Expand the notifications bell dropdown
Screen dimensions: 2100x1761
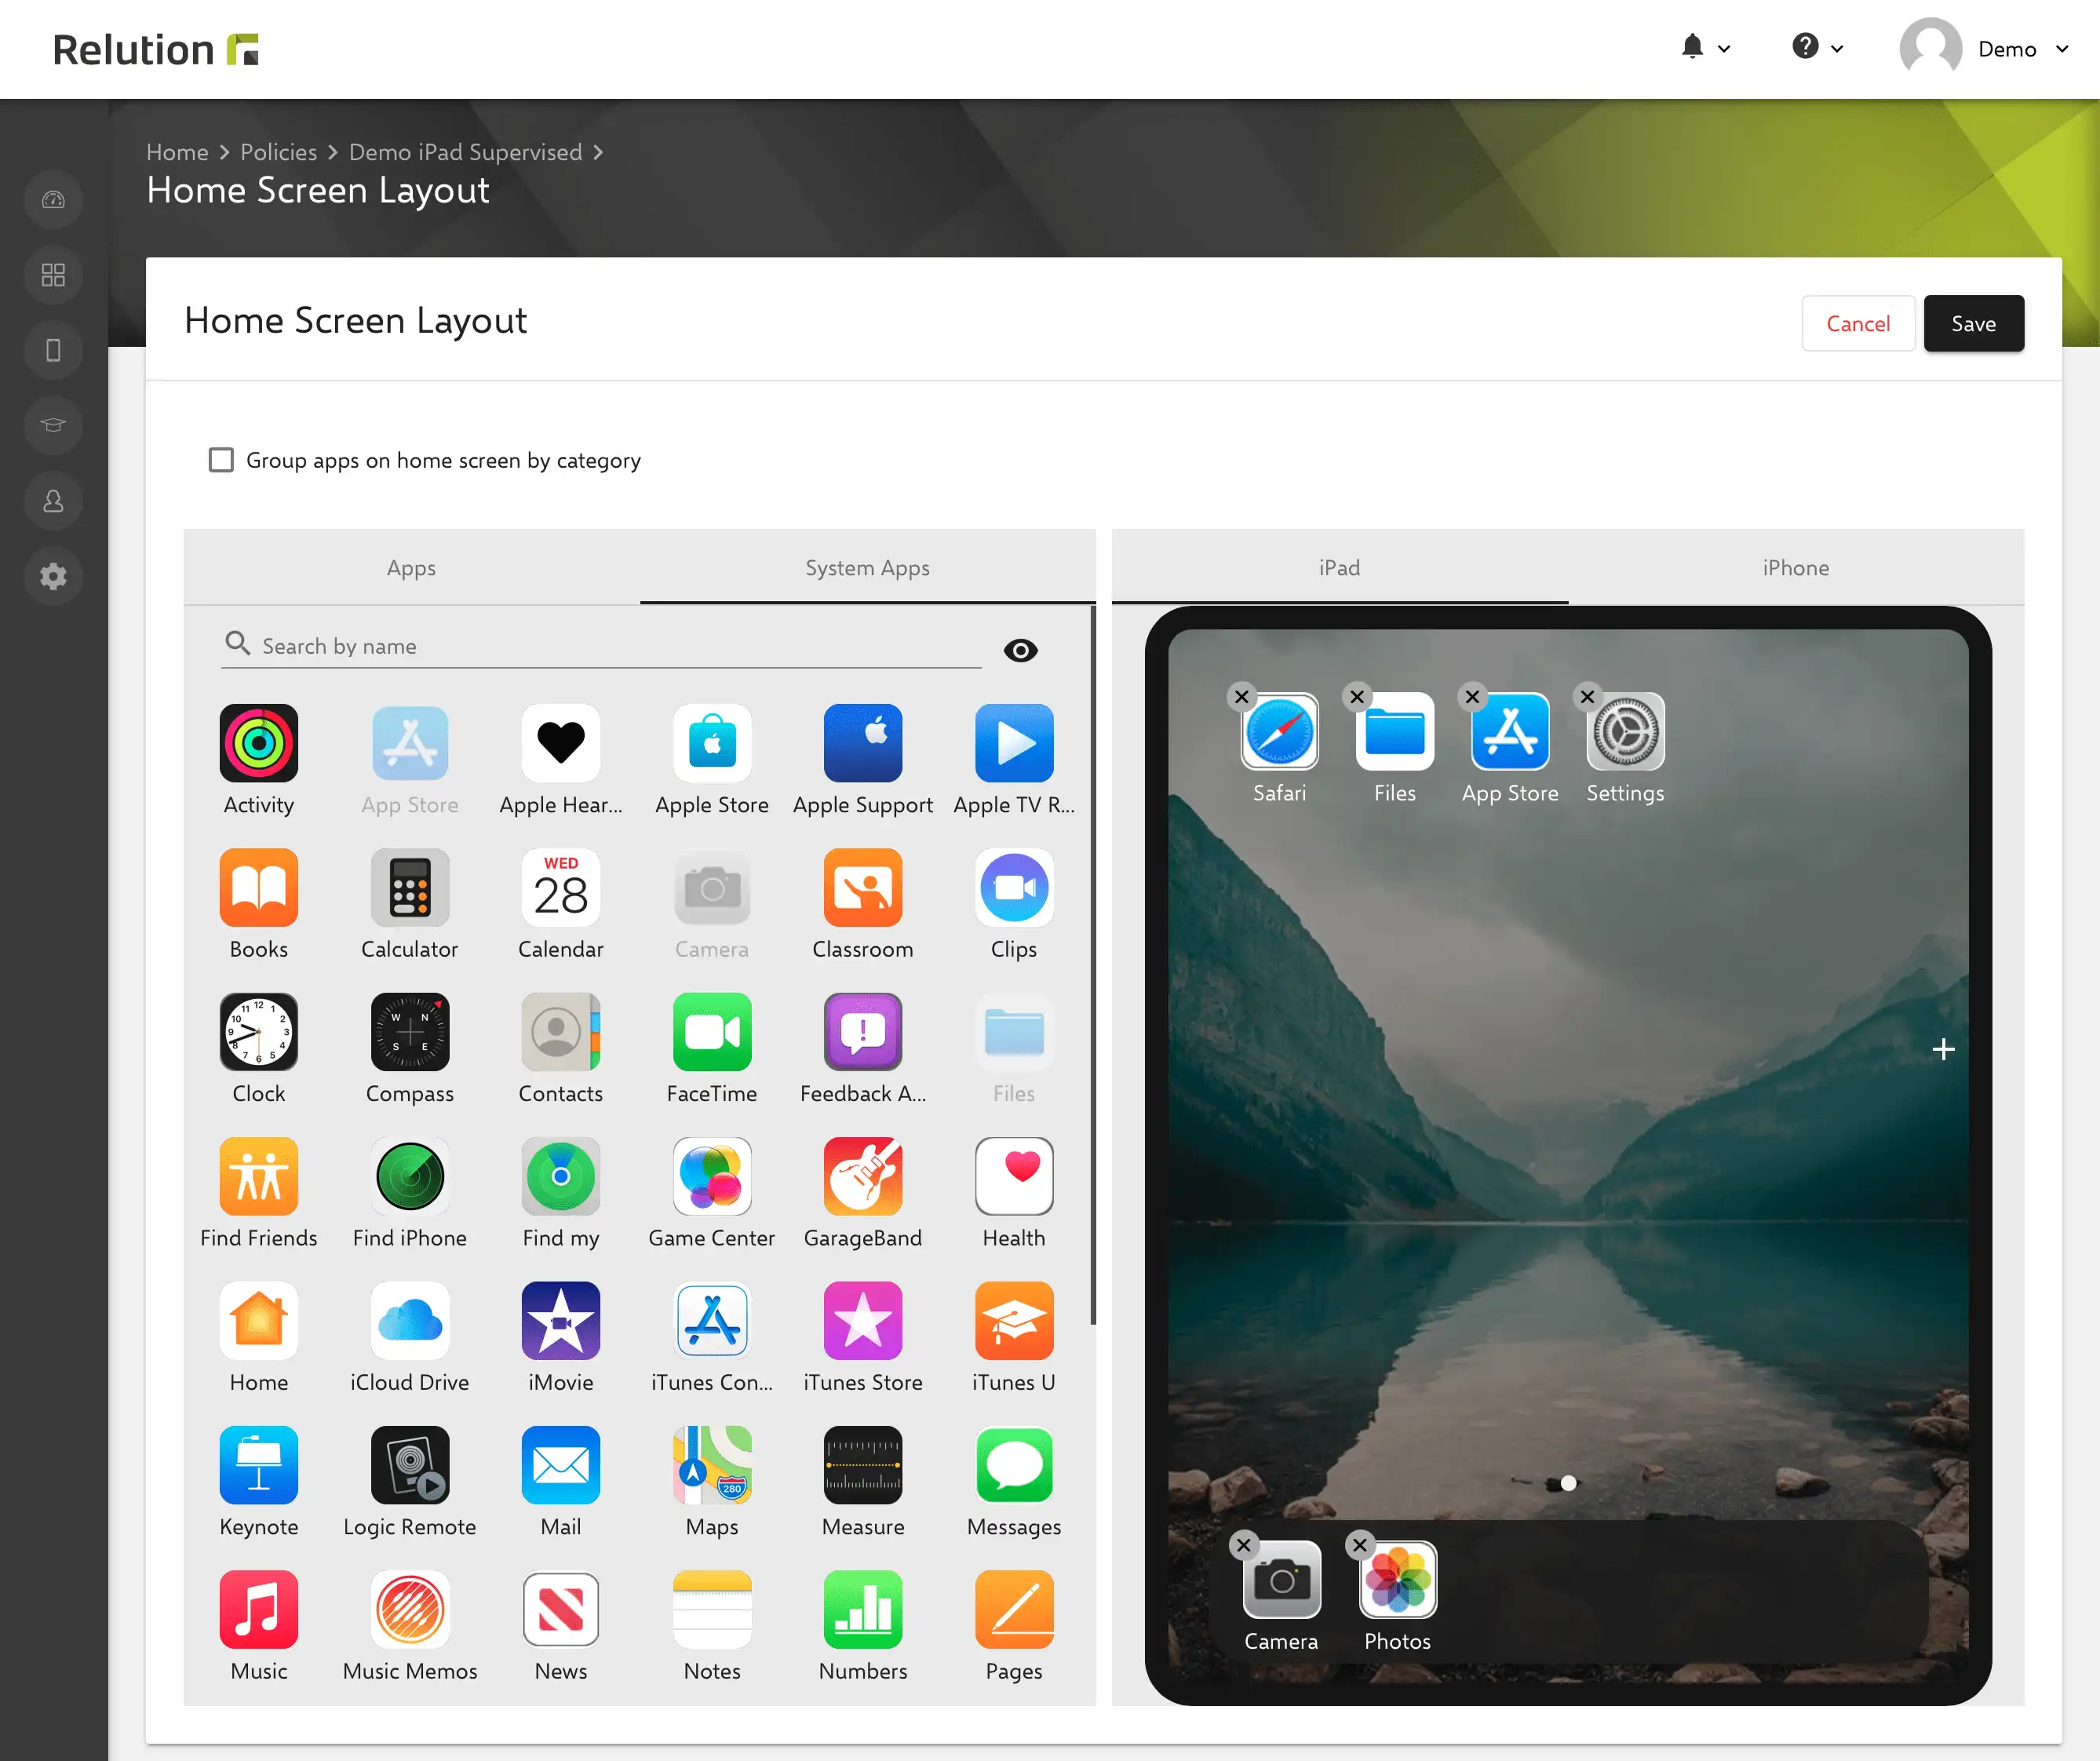click(x=1705, y=47)
